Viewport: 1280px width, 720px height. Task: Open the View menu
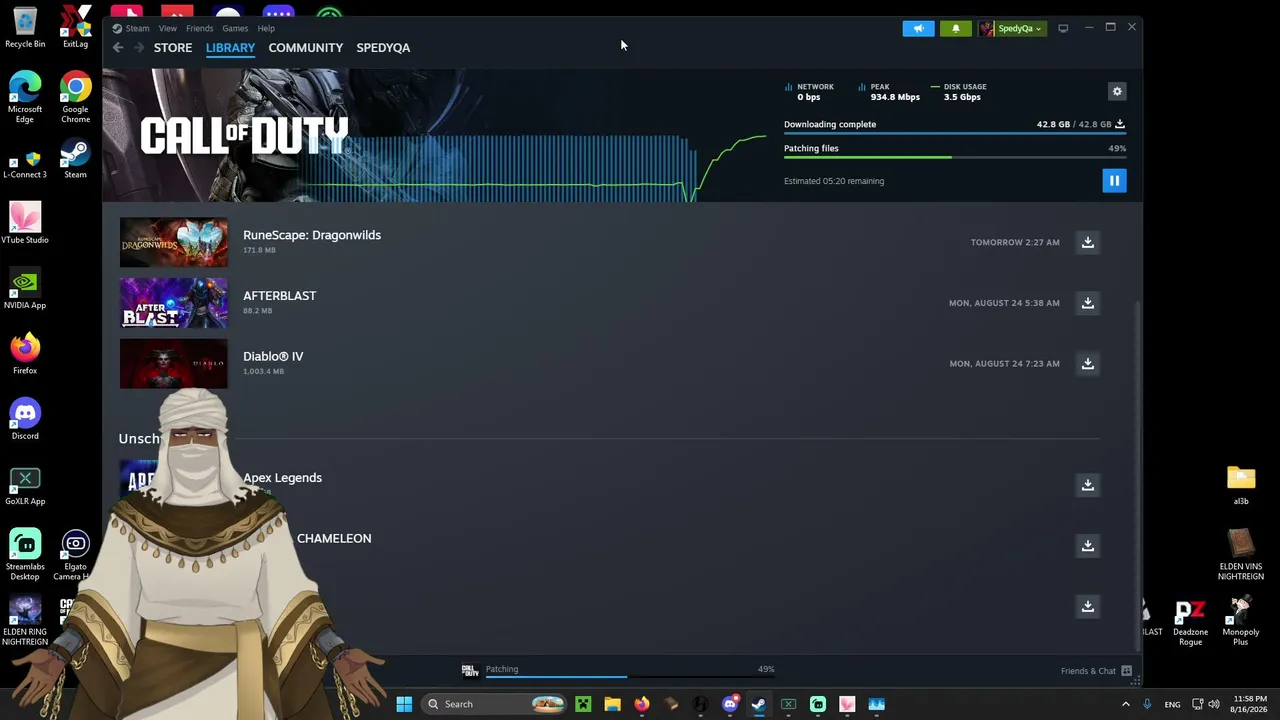coord(167,28)
